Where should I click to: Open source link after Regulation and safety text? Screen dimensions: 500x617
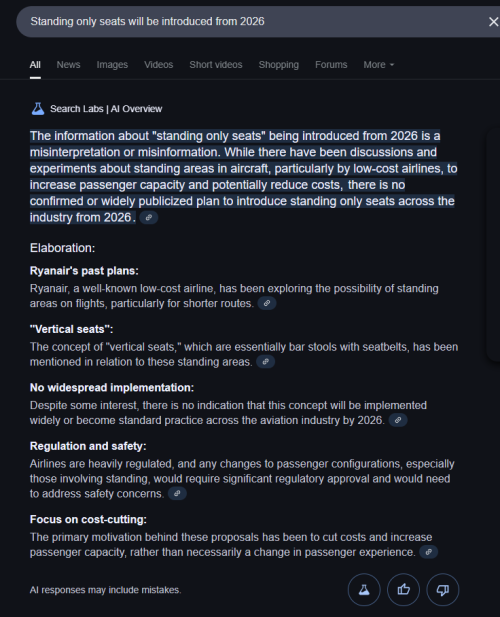click(177, 493)
